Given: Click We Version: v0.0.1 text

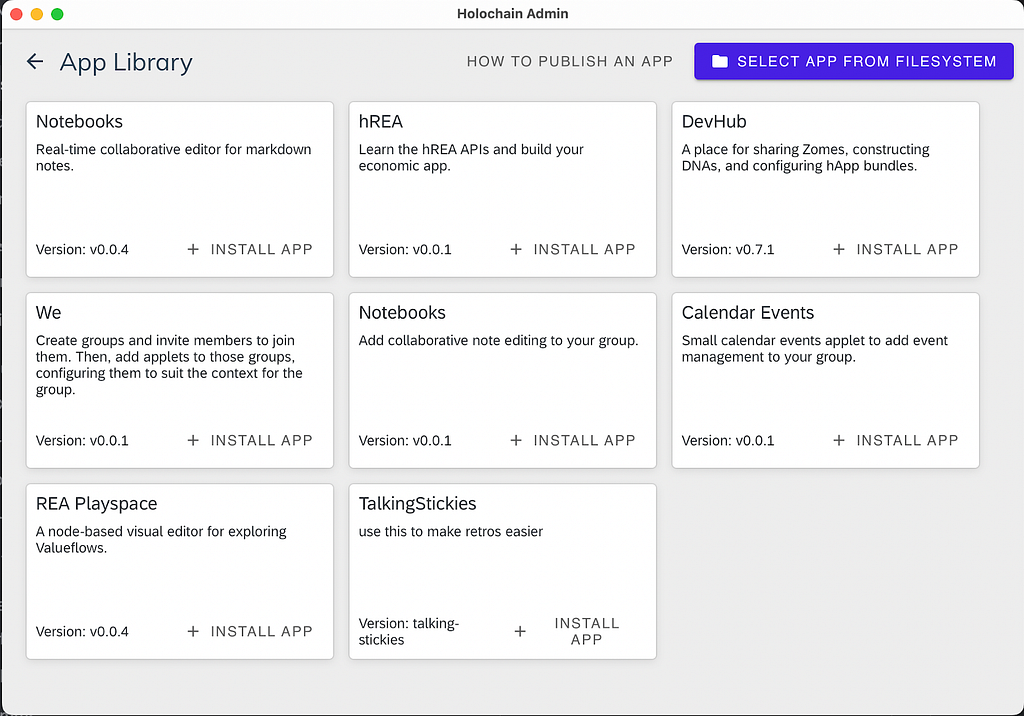Looking at the screenshot, I should pos(82,441).
